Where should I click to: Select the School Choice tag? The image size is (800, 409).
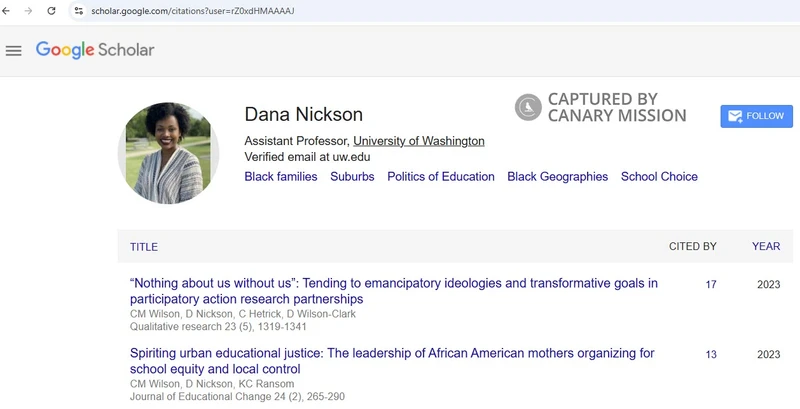coord(659,176)
